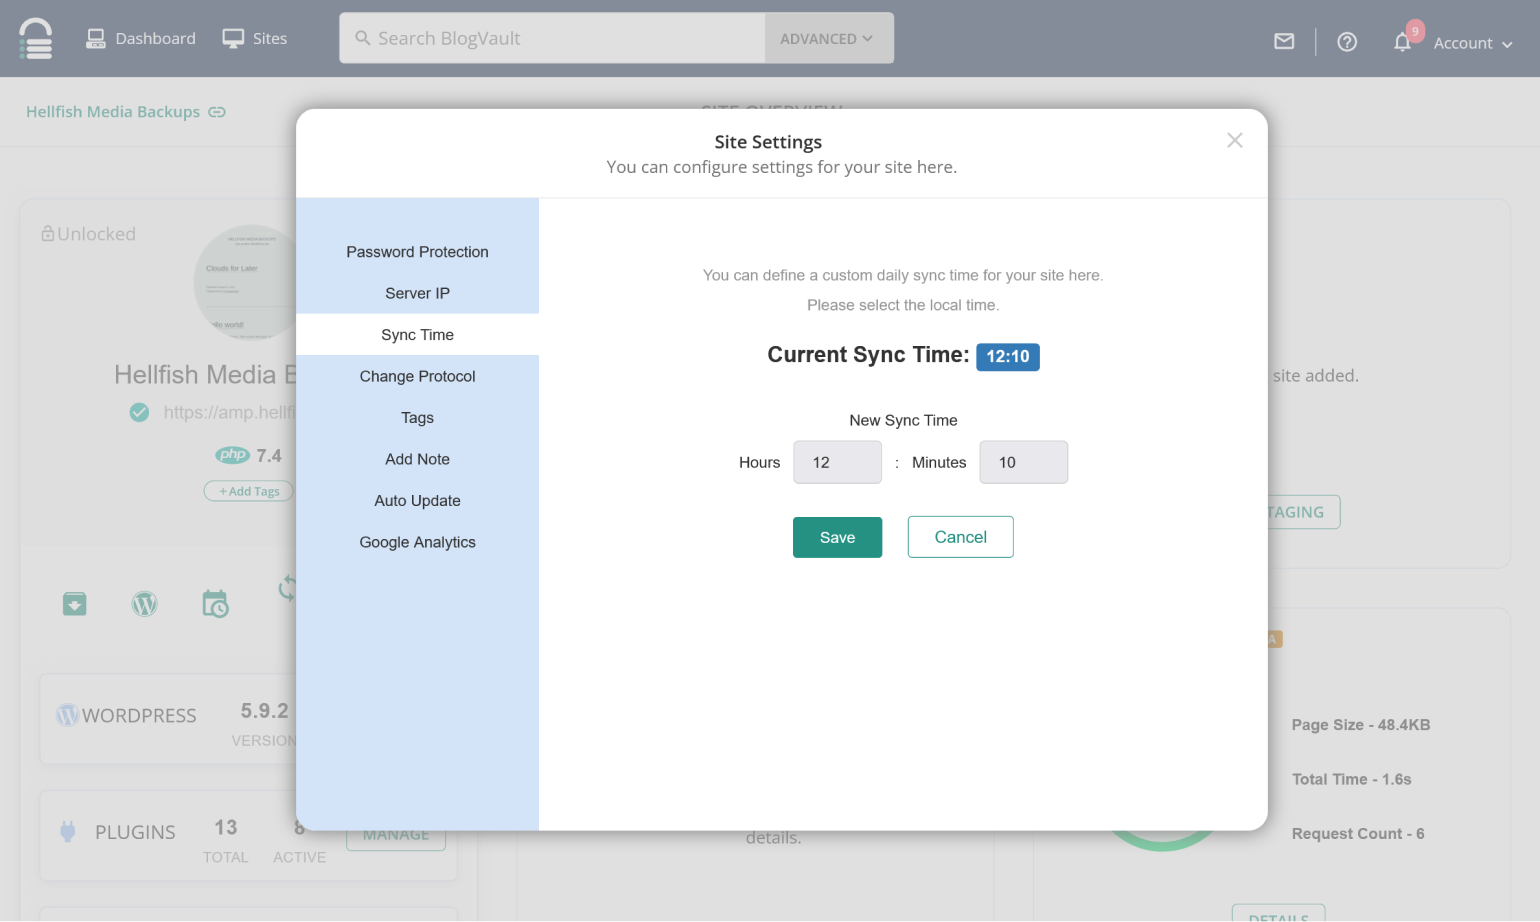Select the Server IP settings tab
The image size is (1540, 922).
[x=418, y=293]
